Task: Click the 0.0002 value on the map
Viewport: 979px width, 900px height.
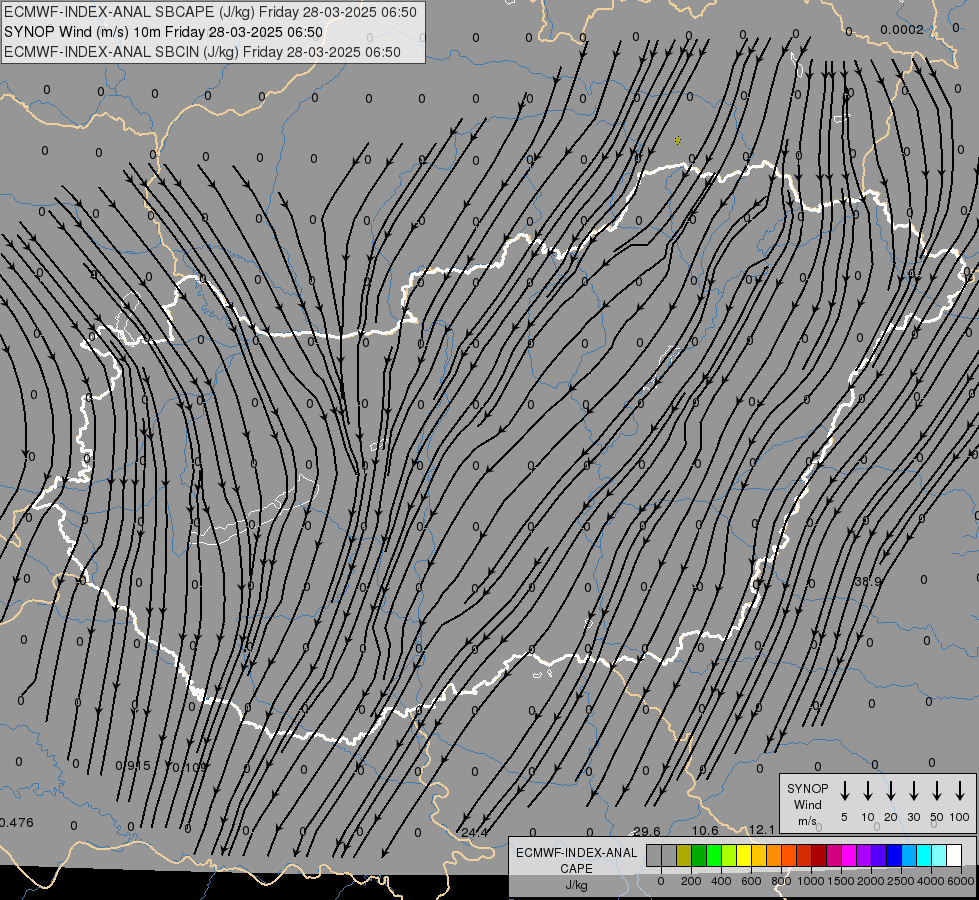Action: pos(902,30)
